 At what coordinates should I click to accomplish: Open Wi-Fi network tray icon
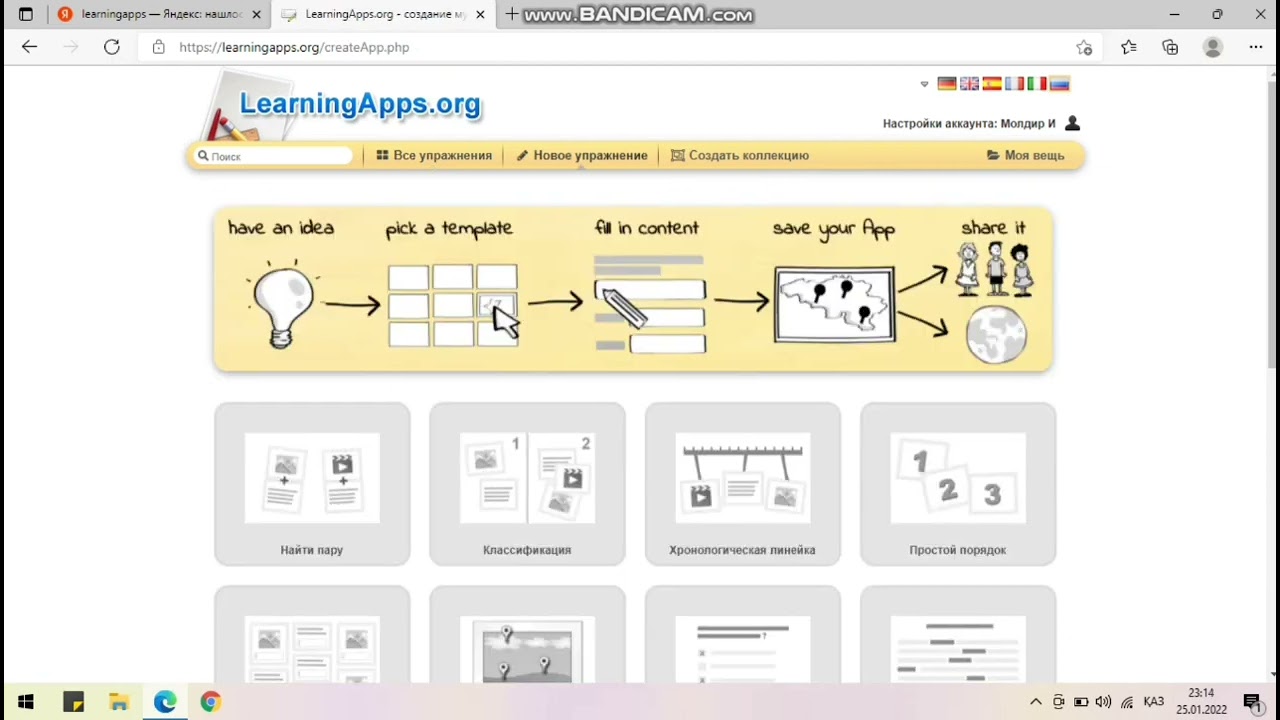(1127, 702)
